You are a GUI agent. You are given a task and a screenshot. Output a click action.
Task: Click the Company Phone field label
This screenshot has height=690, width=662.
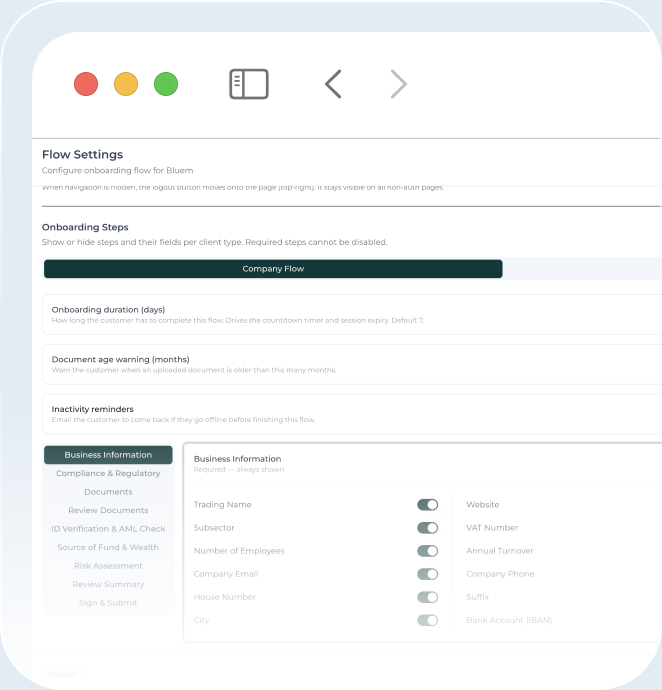500,574
